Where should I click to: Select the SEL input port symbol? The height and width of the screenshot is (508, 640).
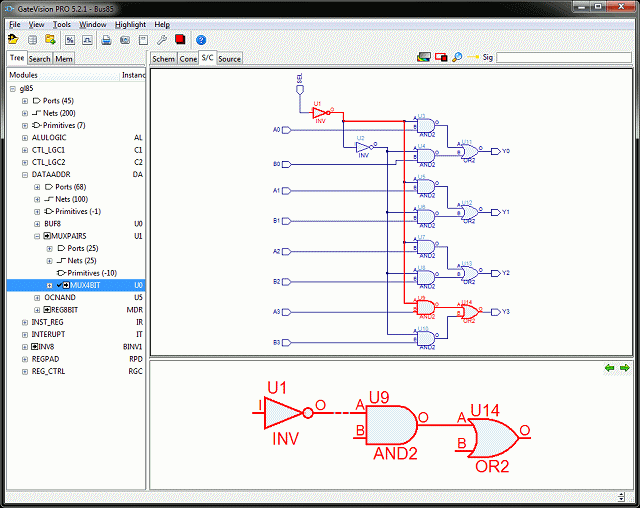300,89
